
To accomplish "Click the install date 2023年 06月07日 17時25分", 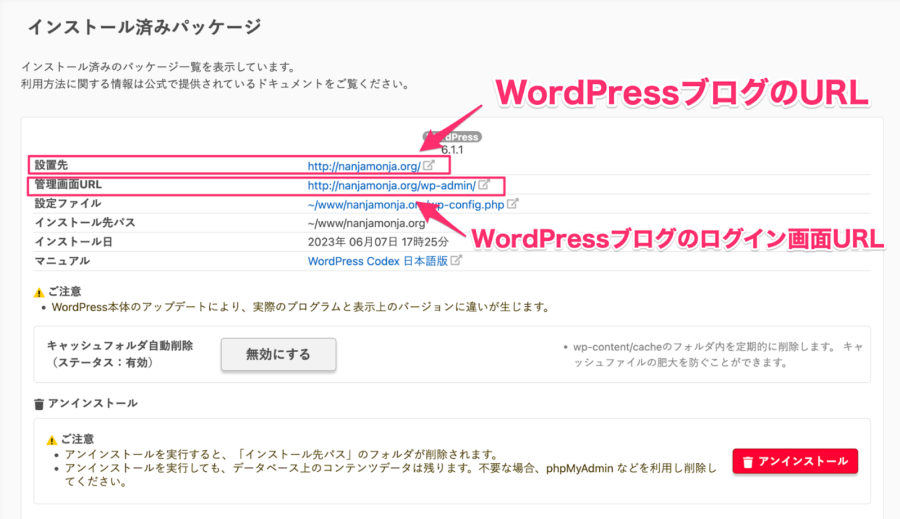I will point(378,242).
